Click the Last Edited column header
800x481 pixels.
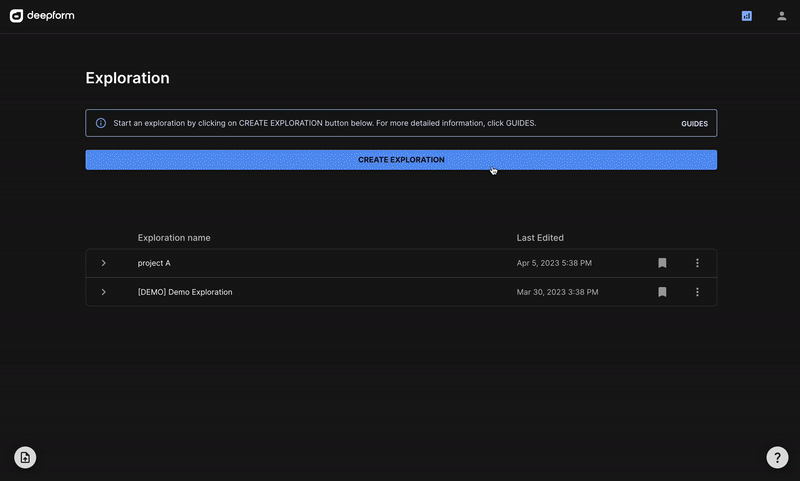[540, 238]
